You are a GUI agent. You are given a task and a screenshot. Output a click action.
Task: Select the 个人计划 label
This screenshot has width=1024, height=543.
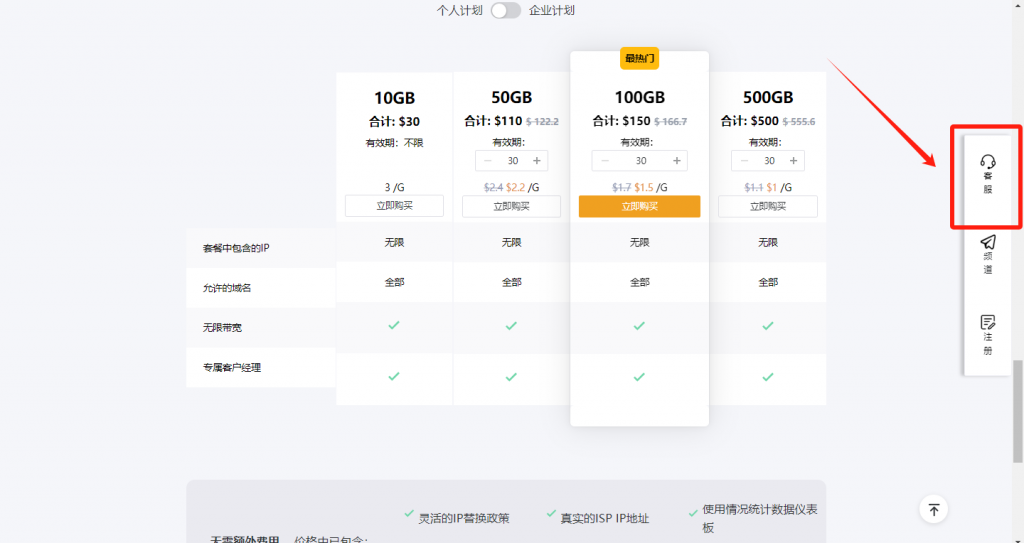(x=460, y=10)
